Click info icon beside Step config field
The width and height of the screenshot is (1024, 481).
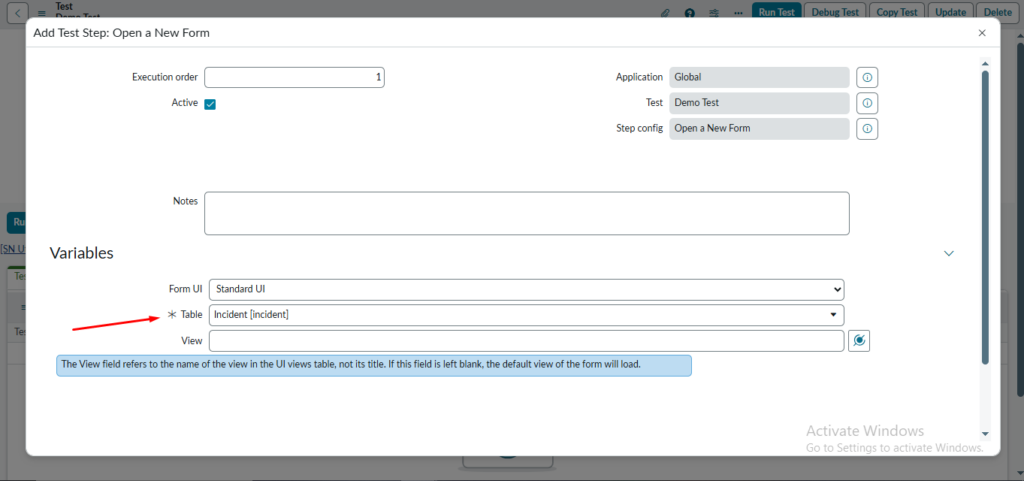pyautogui.click(x=867, y=129)
